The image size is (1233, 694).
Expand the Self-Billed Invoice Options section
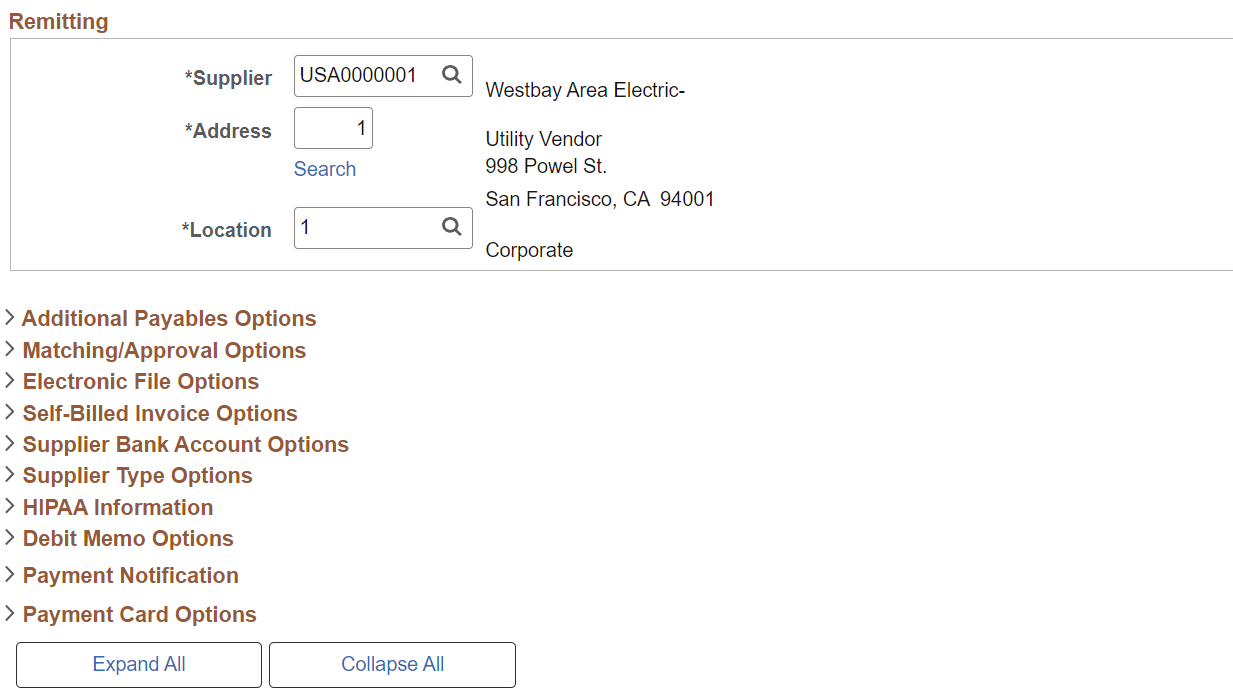[x=159, y=413]
